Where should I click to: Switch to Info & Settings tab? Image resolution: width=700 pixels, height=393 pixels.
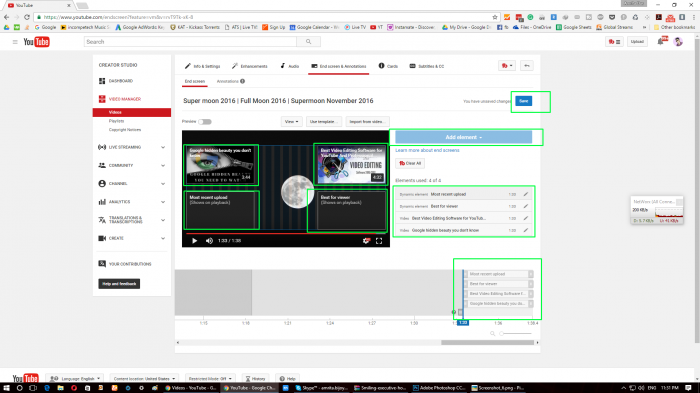(x=203, y=66)
